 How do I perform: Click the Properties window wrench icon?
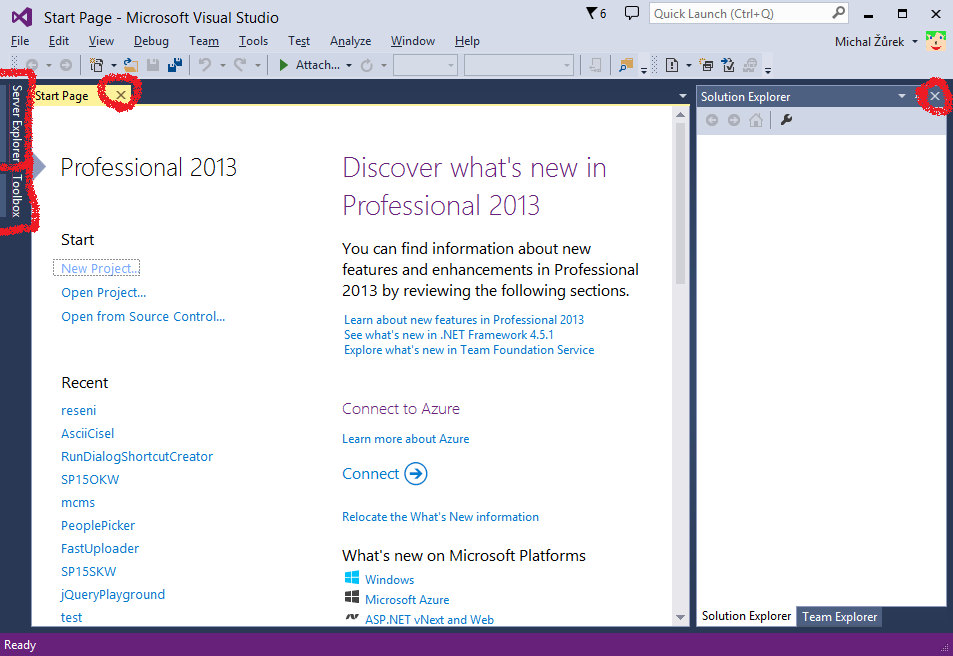(787, 120)
